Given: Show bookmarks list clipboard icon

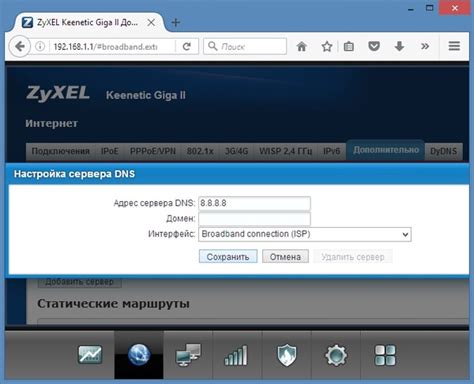Looking at the screenshot, I should point(349,46).
